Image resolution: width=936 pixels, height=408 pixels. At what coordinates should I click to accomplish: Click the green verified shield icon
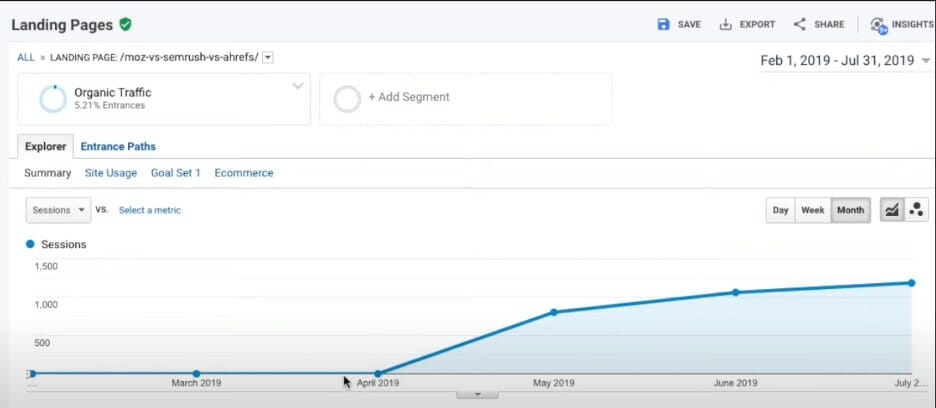[x=125, y=24]
